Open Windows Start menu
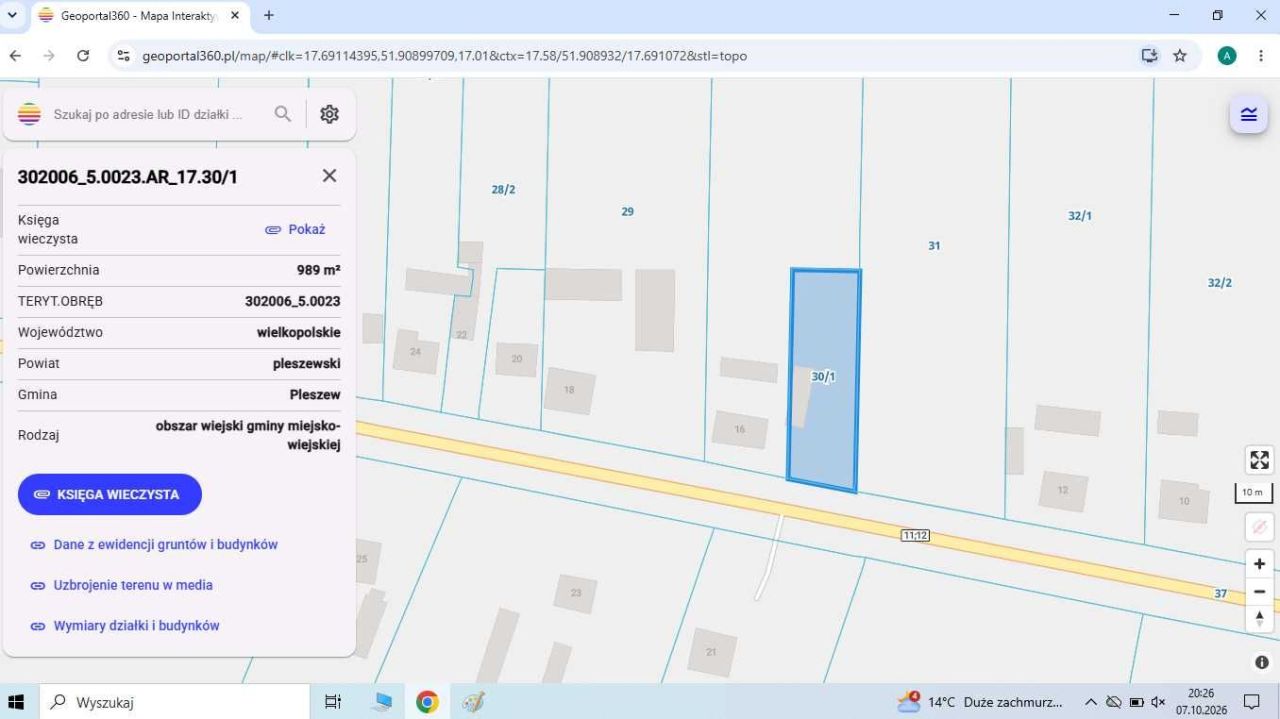1280x719 pixels. tap(16, 702)
